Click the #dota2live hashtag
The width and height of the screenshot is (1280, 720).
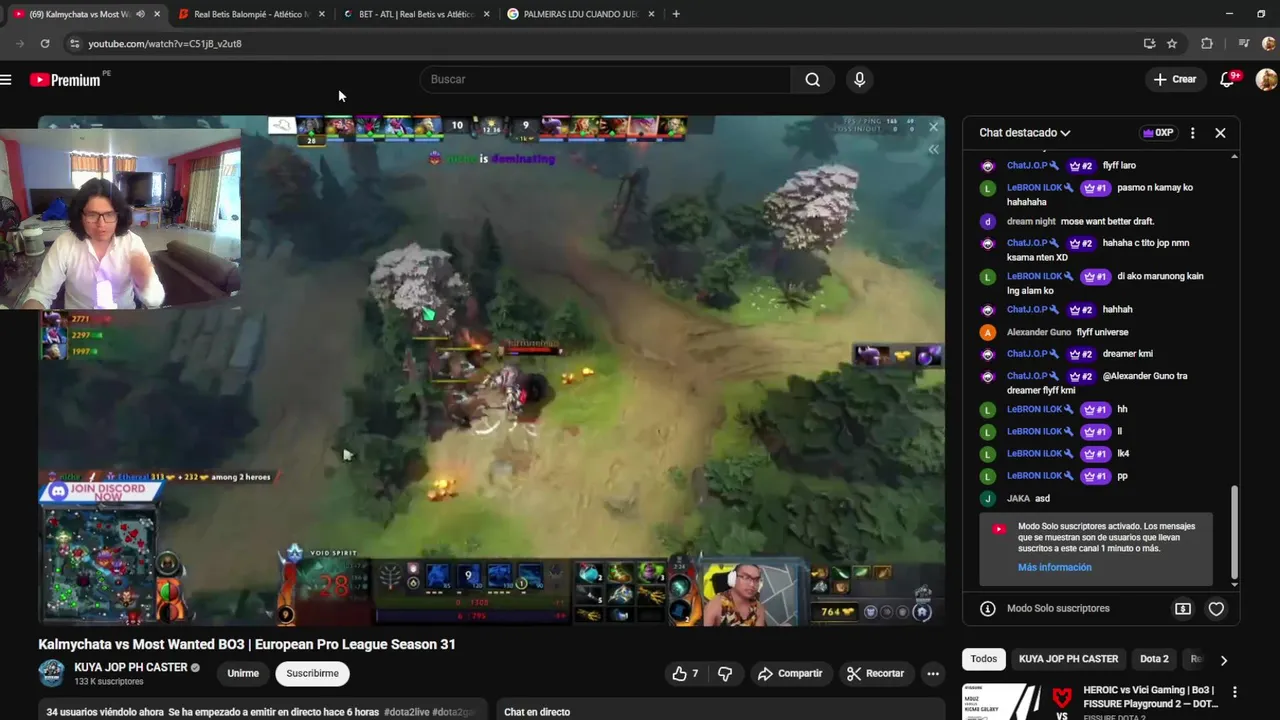406,712
